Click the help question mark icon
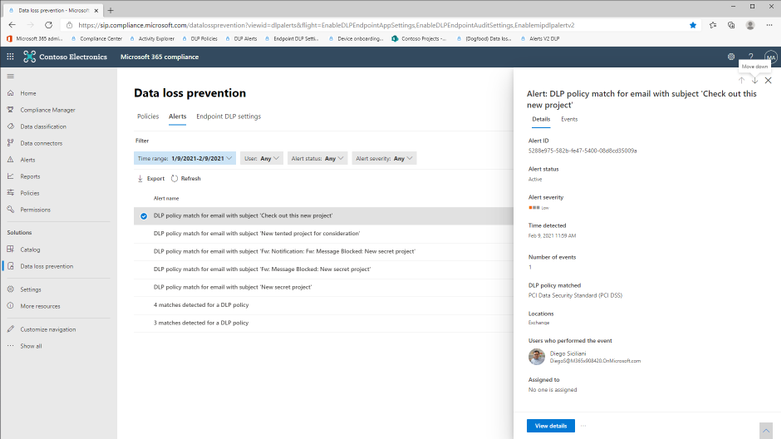This screenshot has width=781, height=439. [x=751, y=57]
